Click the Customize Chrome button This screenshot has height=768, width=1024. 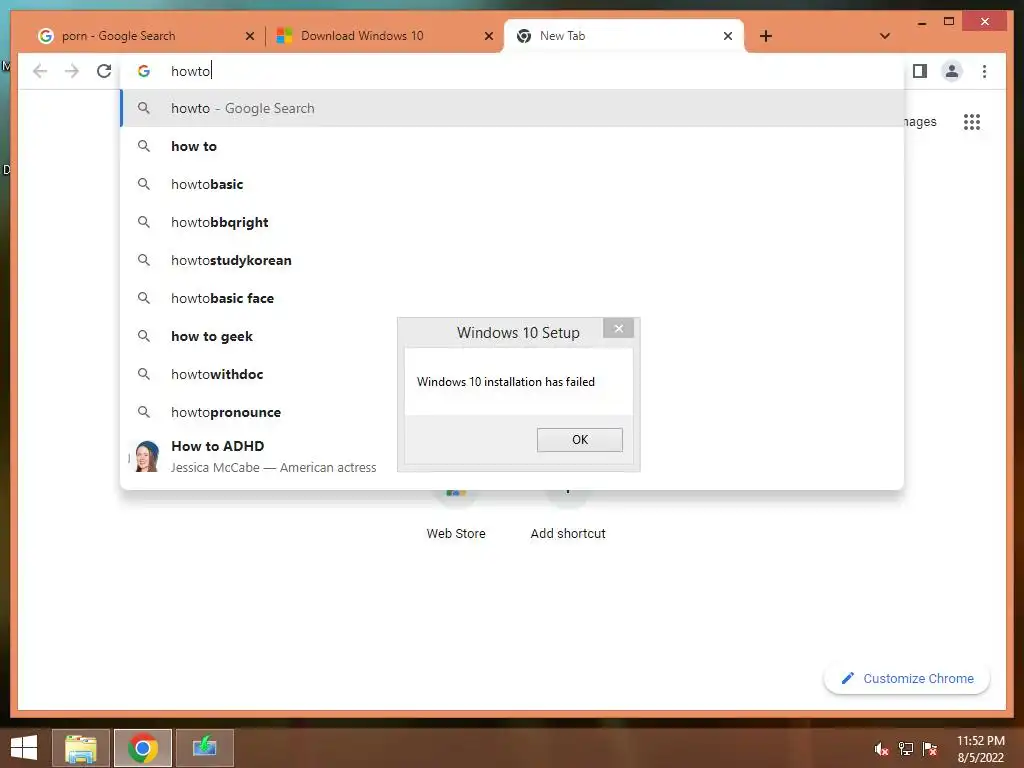[906, 679]
